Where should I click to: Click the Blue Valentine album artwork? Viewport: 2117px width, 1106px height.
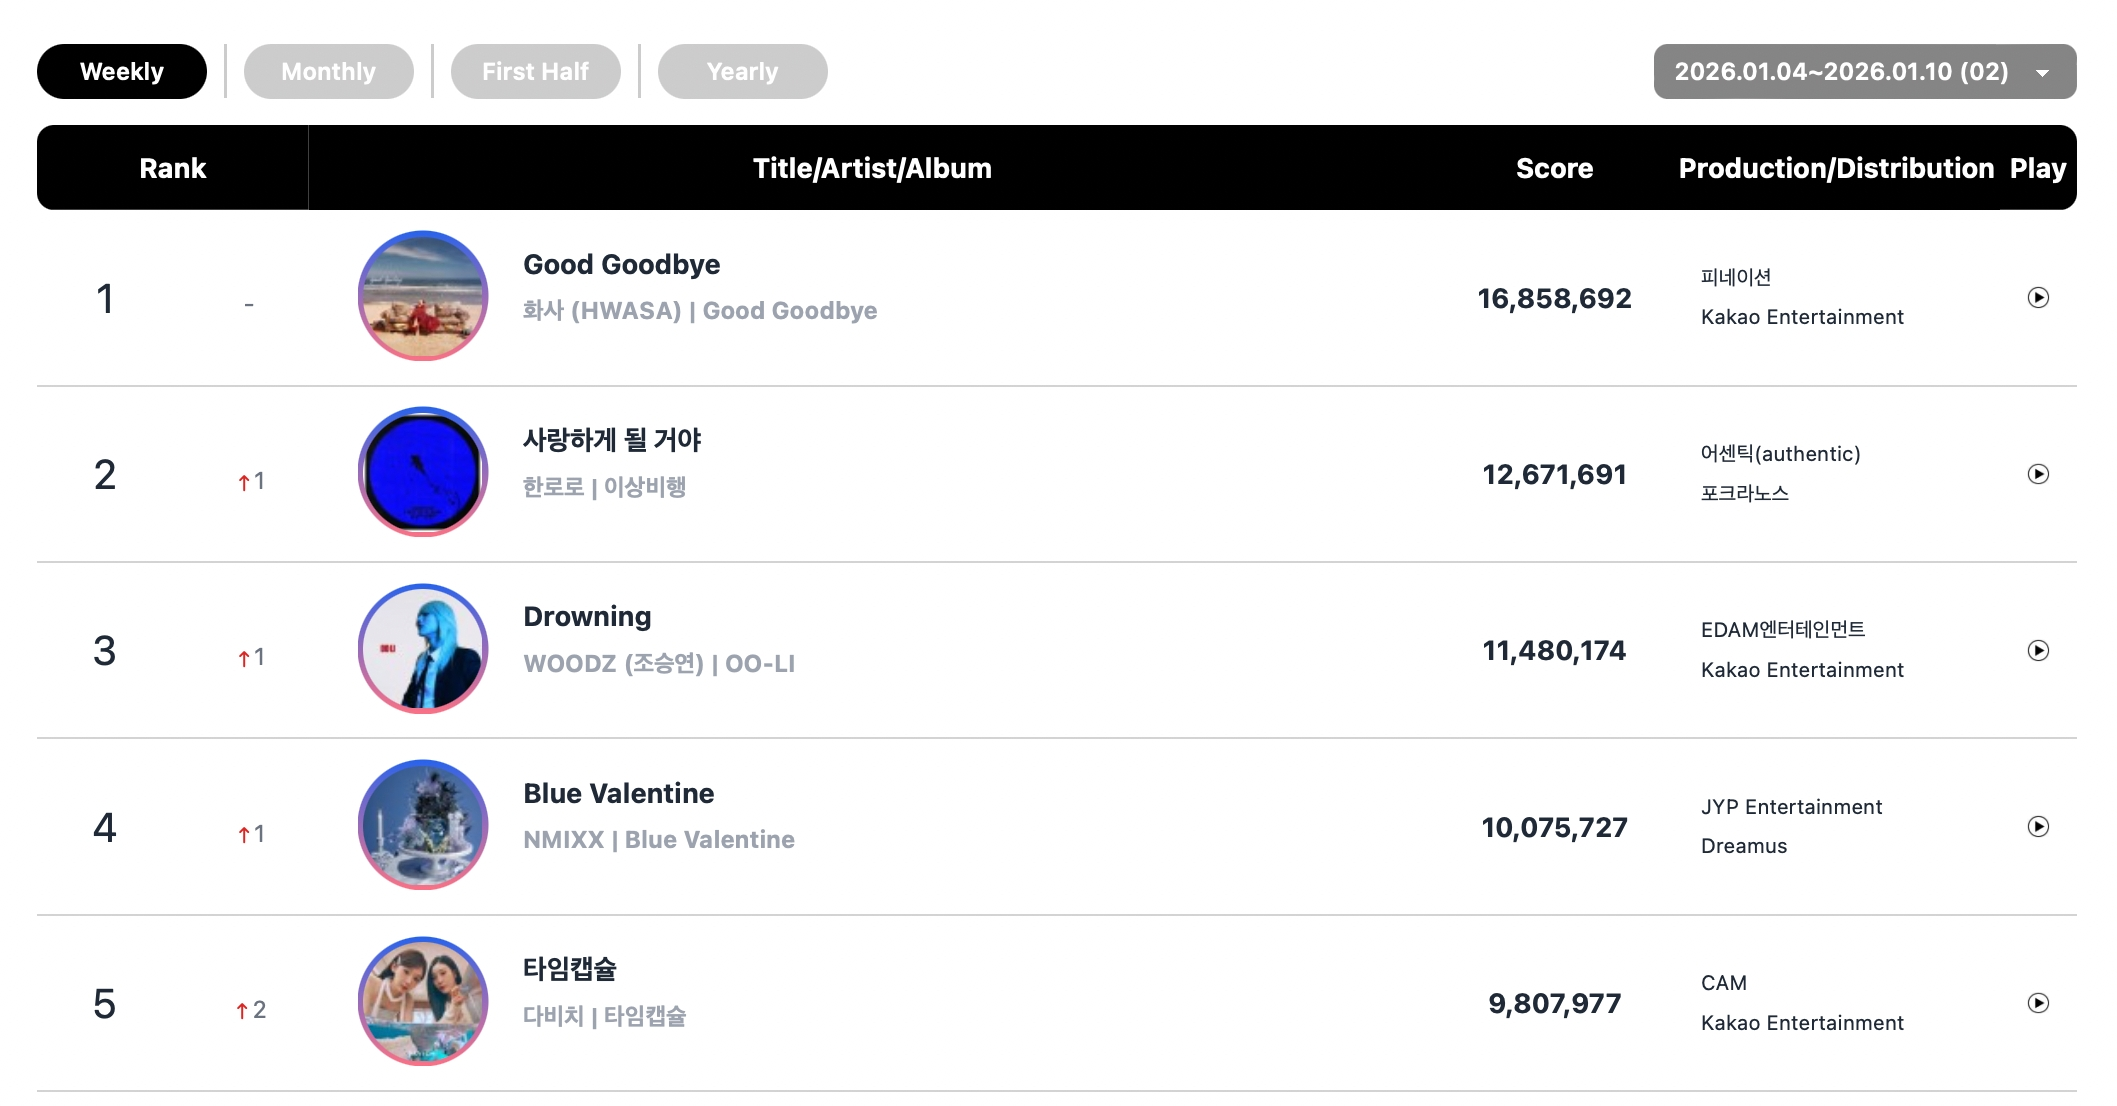(423, 825)
